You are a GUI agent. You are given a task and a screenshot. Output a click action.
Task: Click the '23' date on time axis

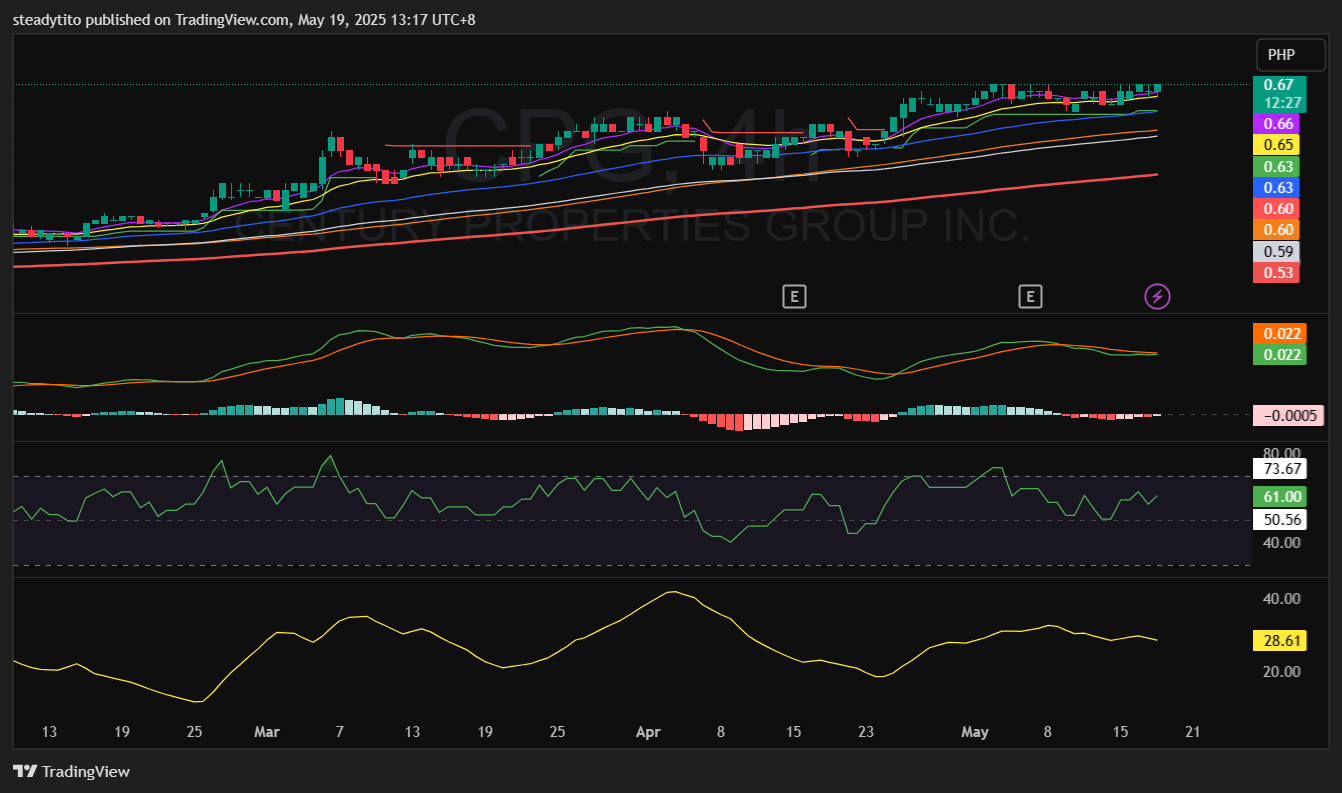(866, 732)
